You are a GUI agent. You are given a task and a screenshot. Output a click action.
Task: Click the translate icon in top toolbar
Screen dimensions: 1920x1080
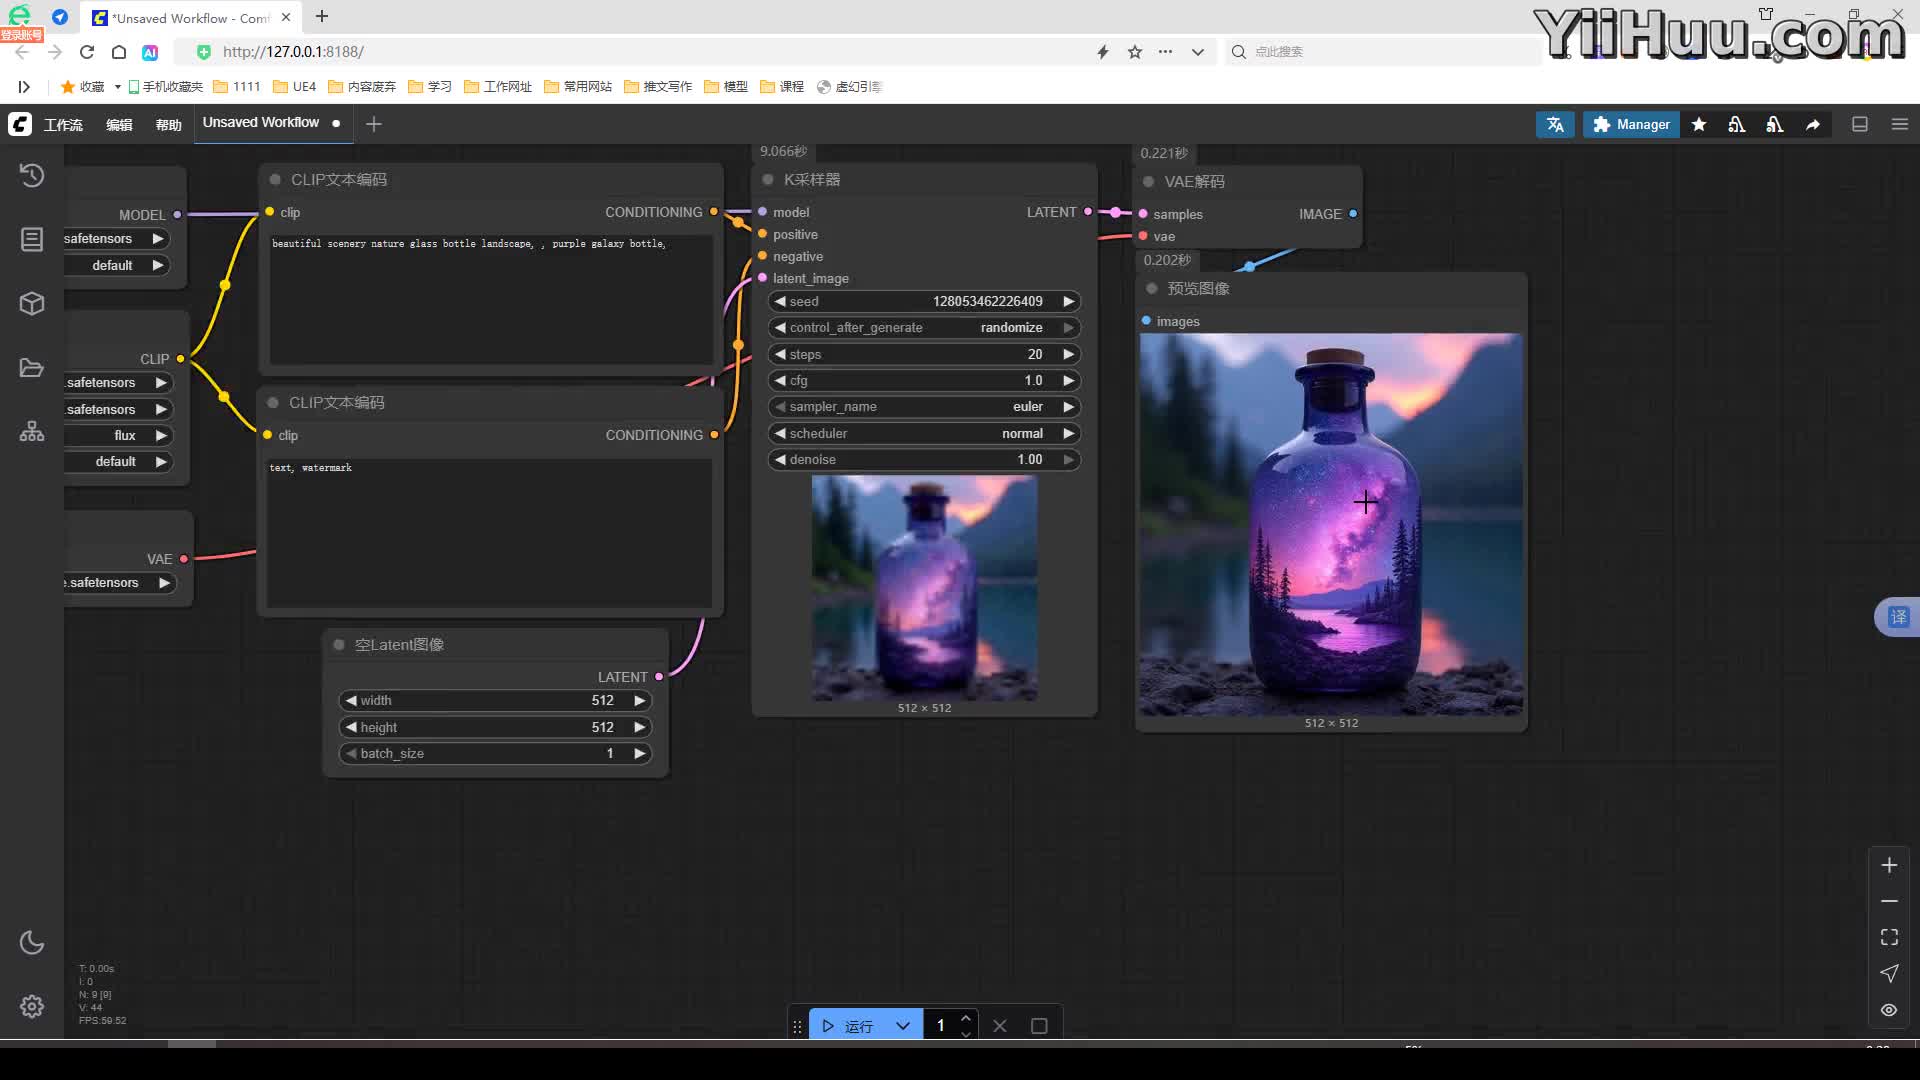tap(1555, 124)
